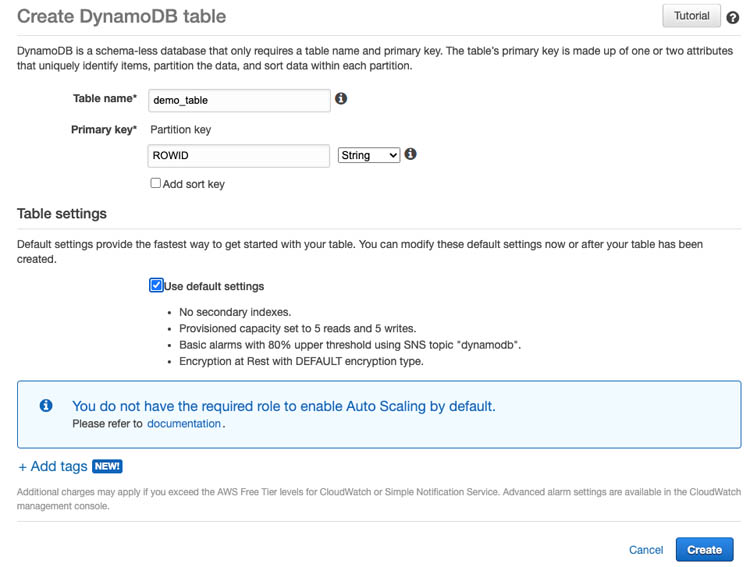The width and height of the screenshot is (750, 567).
Task: Follow the documentation link
Action: point(184,423)
